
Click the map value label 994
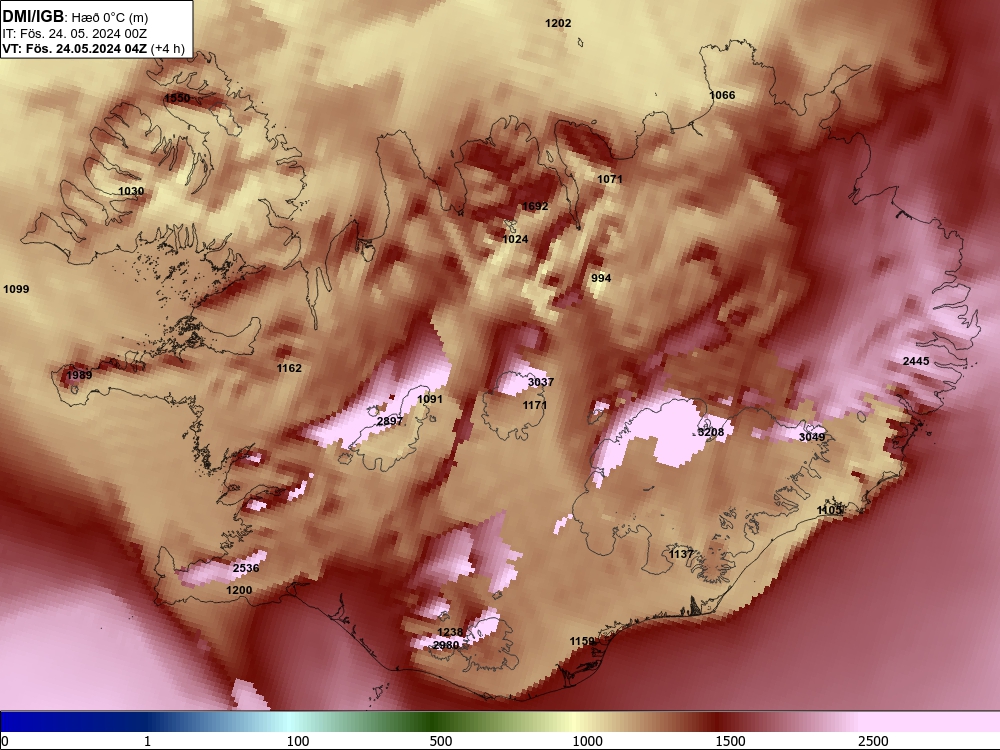(x=601, y=278)
